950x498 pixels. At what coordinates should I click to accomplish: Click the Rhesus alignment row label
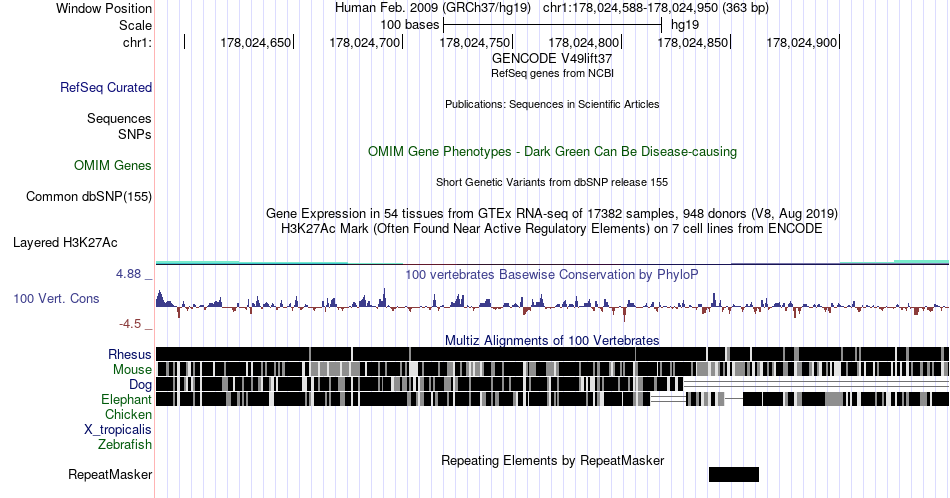(x=130, y=354)
